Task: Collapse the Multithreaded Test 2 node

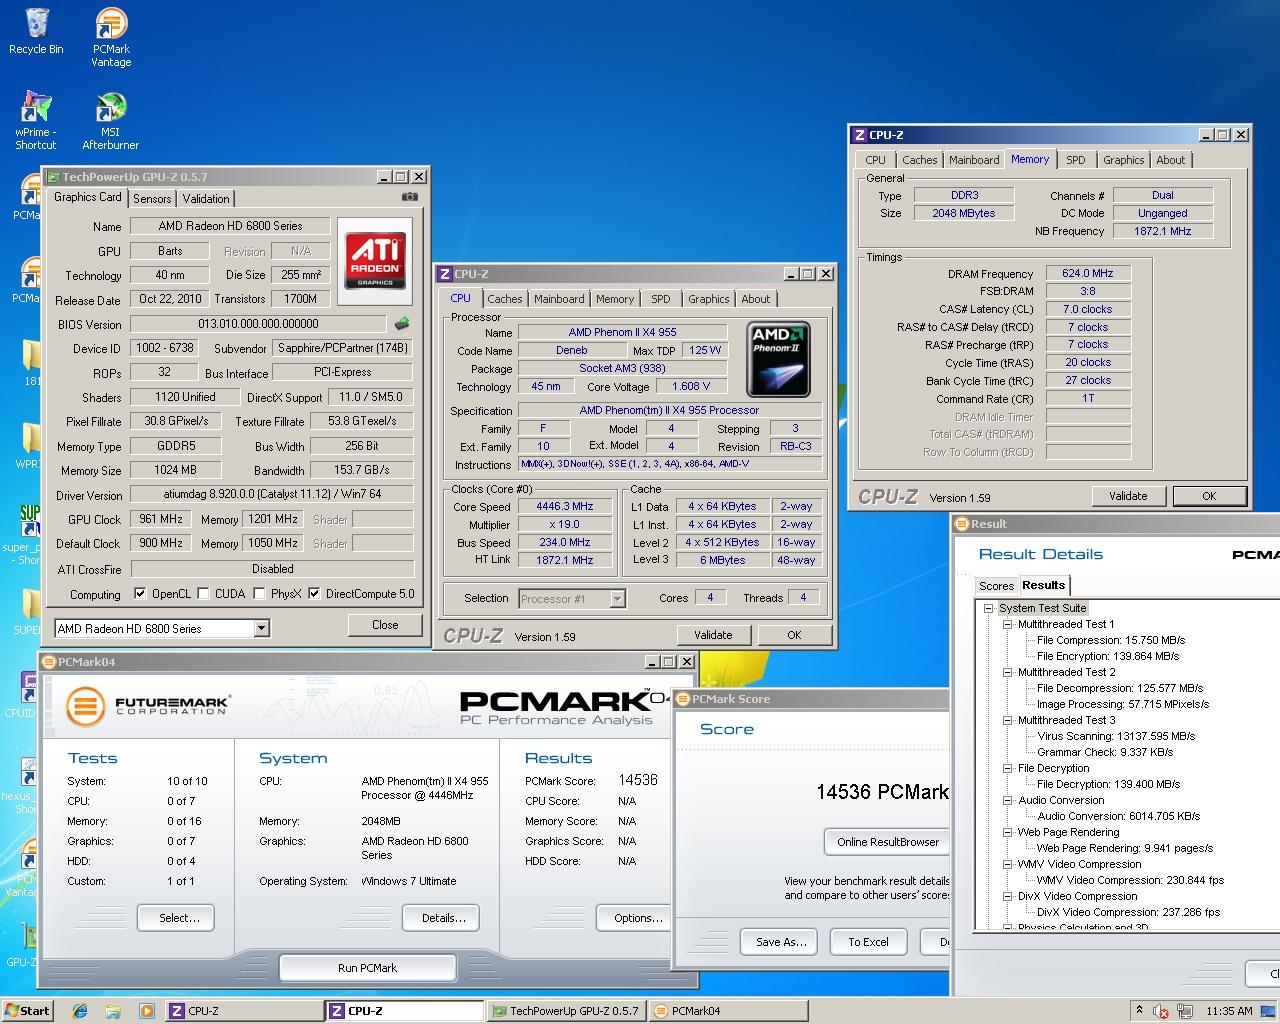Action: 1008,672
